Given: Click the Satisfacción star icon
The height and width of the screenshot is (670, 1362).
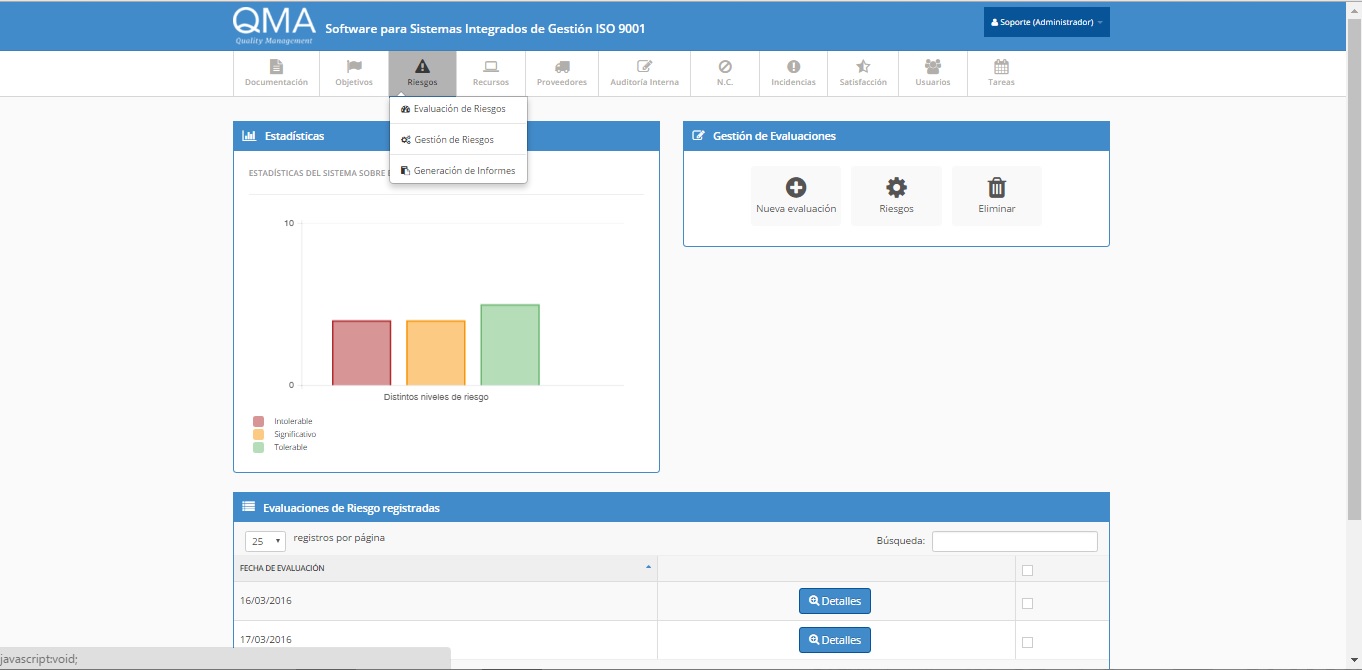Looking at the screenshot, I should (x=863, y=67).
